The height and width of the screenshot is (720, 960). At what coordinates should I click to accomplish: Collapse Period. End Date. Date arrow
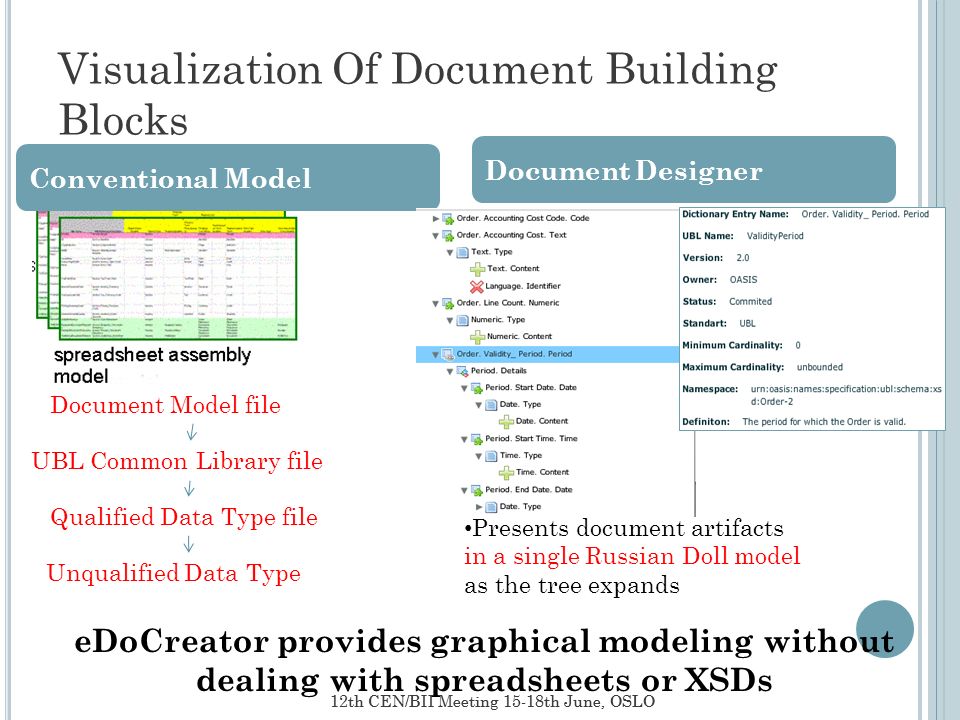click(464, 490)
